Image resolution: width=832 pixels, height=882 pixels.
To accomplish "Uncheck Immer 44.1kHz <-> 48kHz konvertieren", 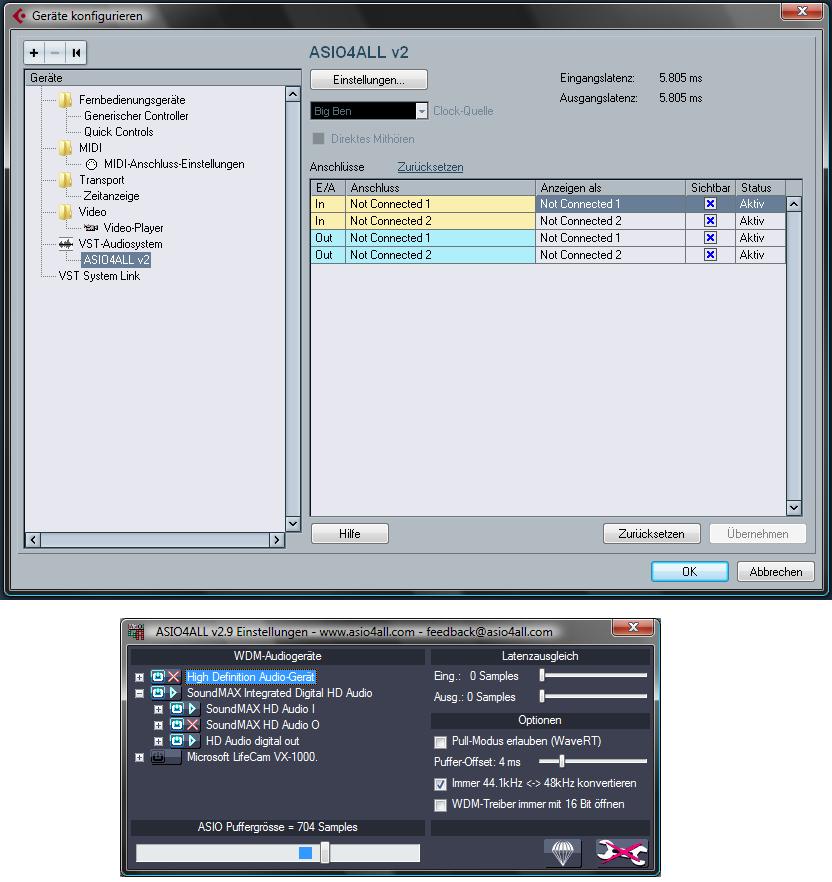I will (x=440, y=784).
